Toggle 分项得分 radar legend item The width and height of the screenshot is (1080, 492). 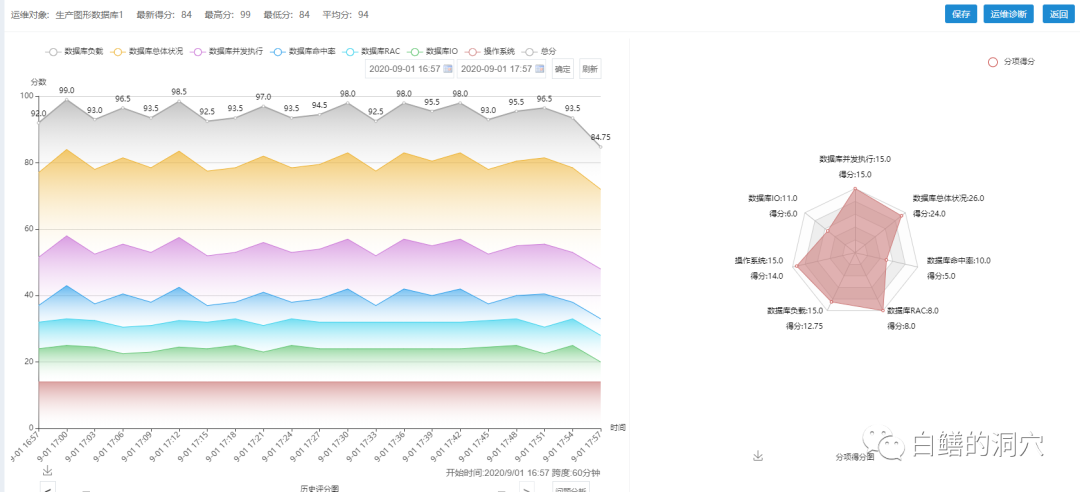click(1011, 62)
